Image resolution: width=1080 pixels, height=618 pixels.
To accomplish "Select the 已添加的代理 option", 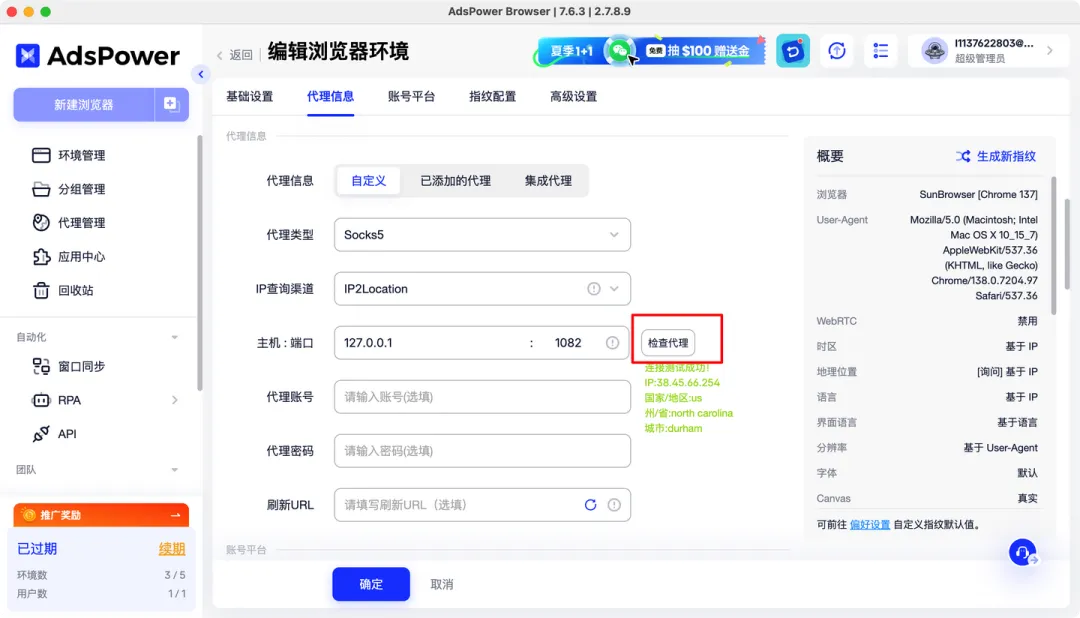I will (x=455, y=181).
